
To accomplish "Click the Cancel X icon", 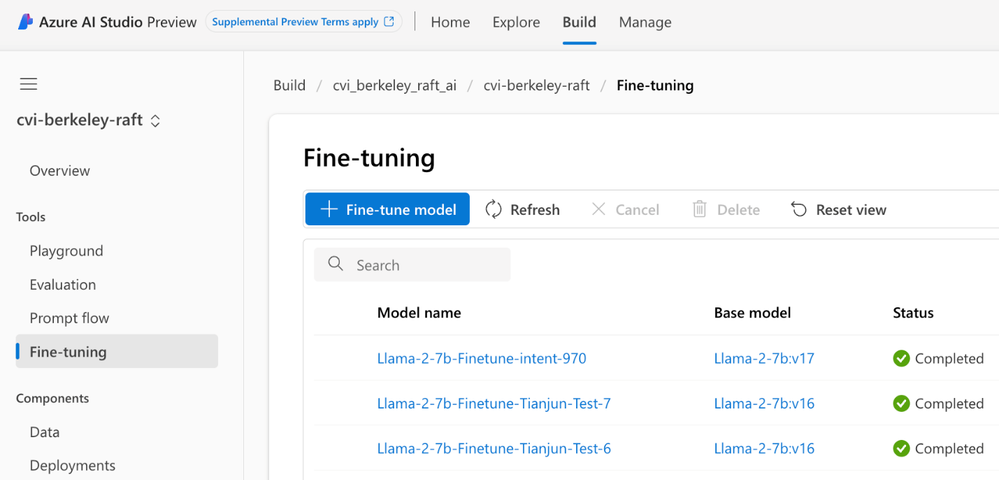I will tap(599, 209).
